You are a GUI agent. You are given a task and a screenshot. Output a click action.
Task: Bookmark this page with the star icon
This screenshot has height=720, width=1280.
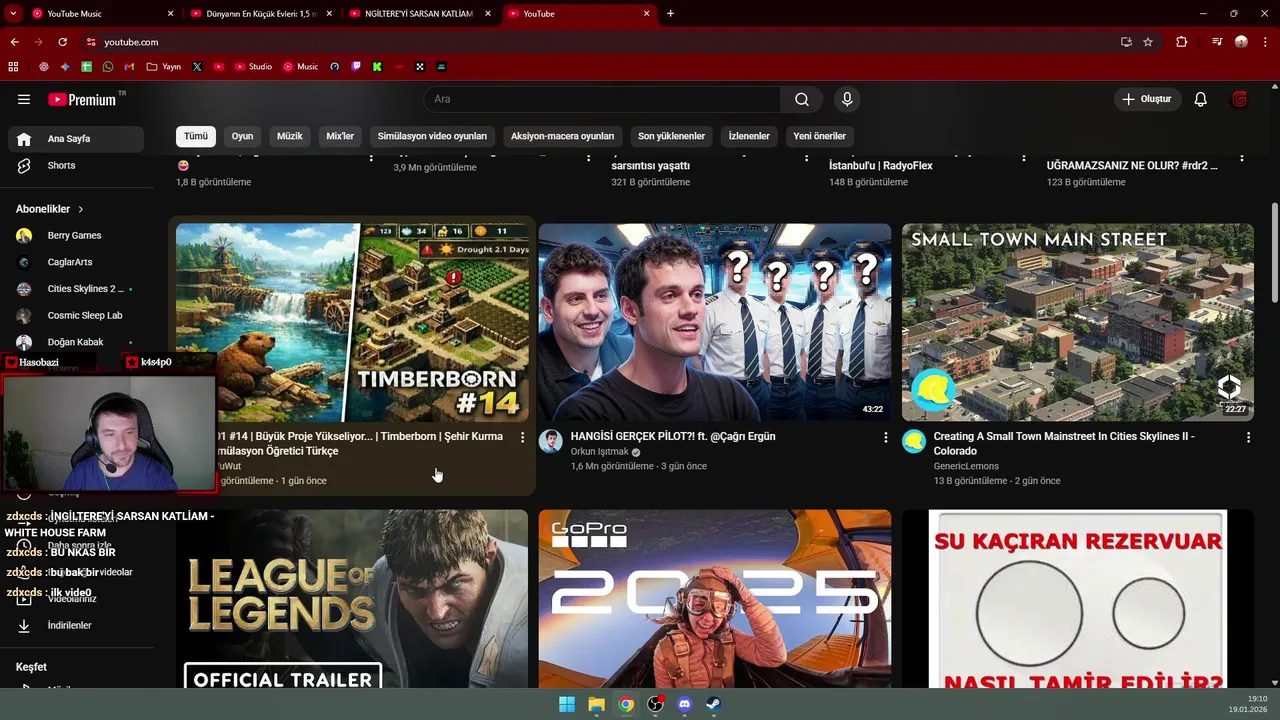[1148, 42]
